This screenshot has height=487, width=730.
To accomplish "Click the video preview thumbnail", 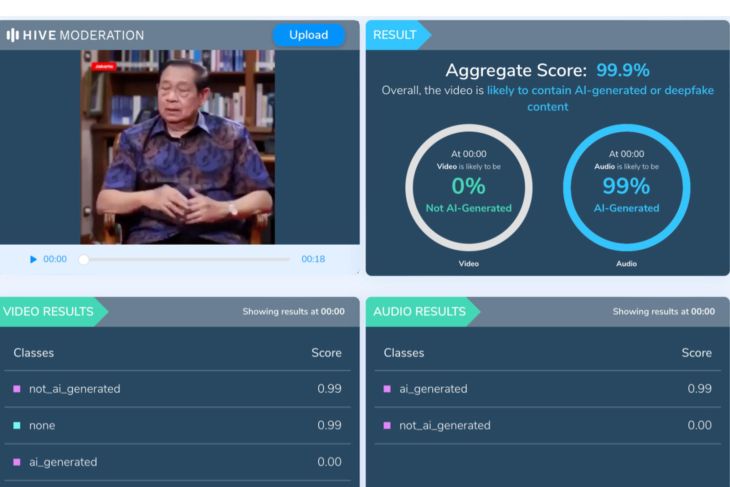I will (178, 147).
